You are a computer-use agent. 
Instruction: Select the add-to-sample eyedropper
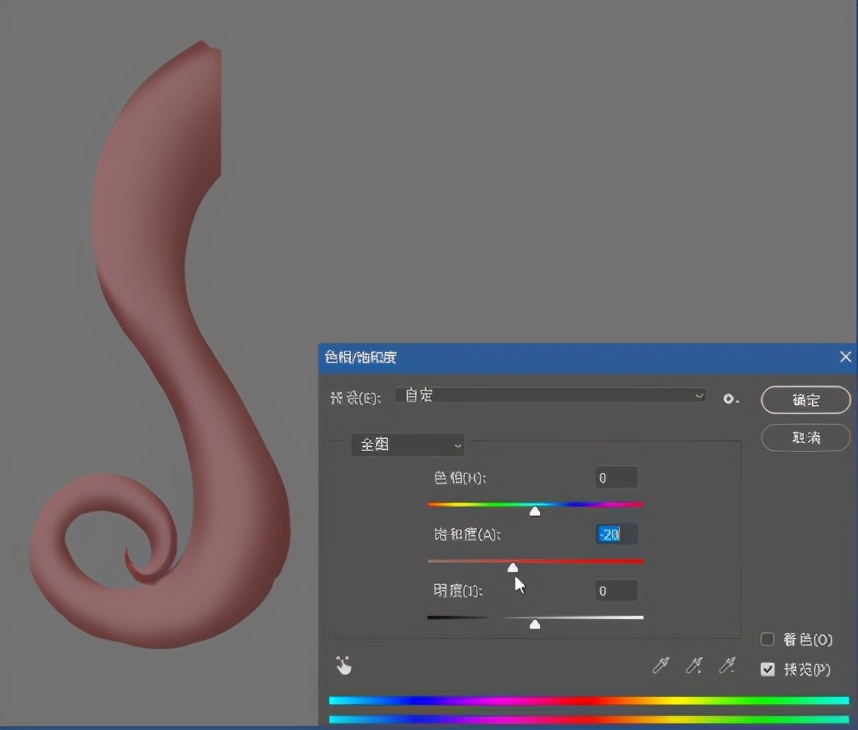pyautogui.click(x=693, y=666)
